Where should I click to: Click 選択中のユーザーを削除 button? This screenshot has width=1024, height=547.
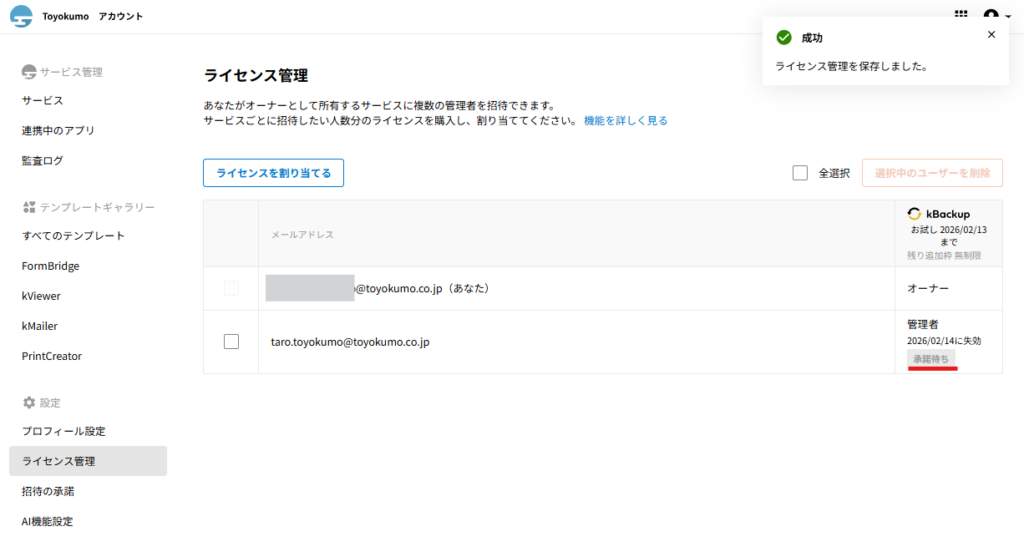click(932, 173)
